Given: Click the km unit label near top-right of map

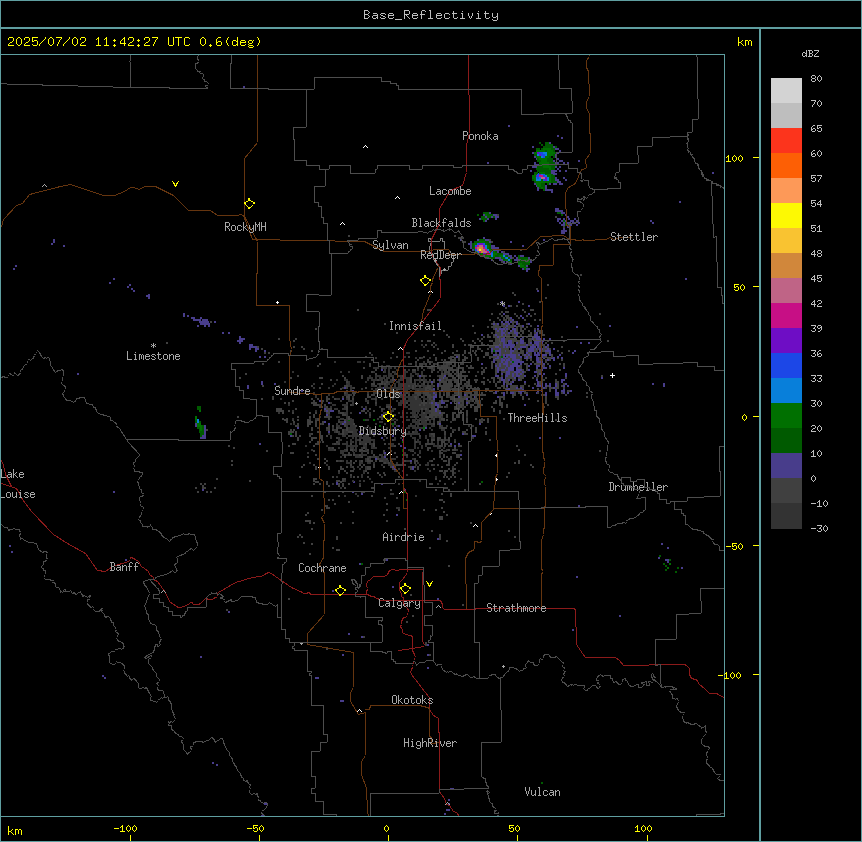Looking at the screenshot, I should (745, 42).
